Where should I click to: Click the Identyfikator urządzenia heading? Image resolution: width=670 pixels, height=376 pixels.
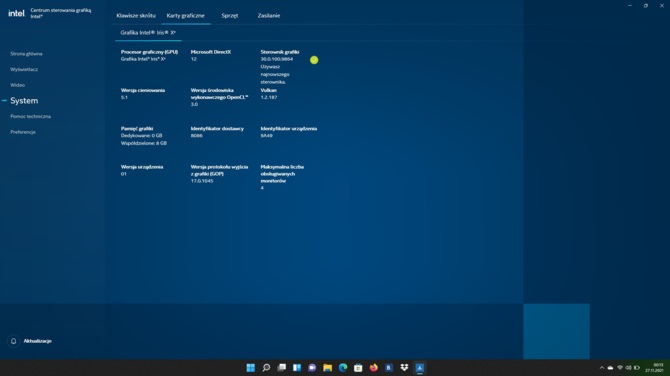tap(289, 129)
